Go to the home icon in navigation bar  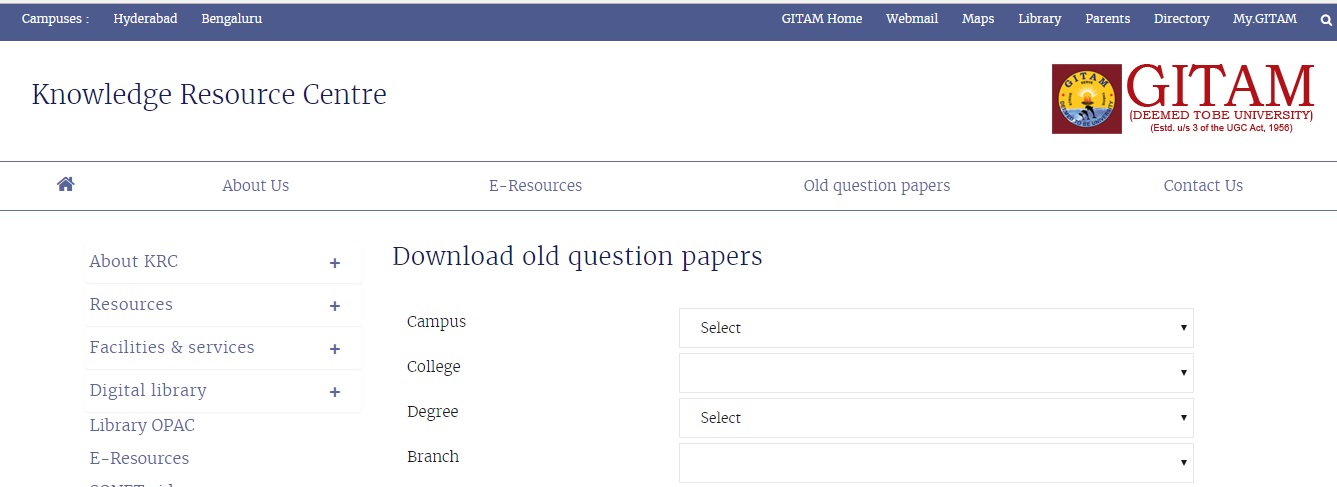coord(66,184)
